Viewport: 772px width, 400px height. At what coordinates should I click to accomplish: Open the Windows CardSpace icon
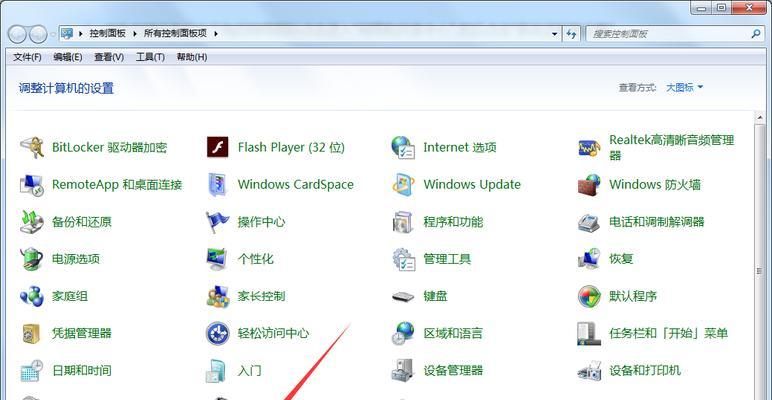click(218, 185)
